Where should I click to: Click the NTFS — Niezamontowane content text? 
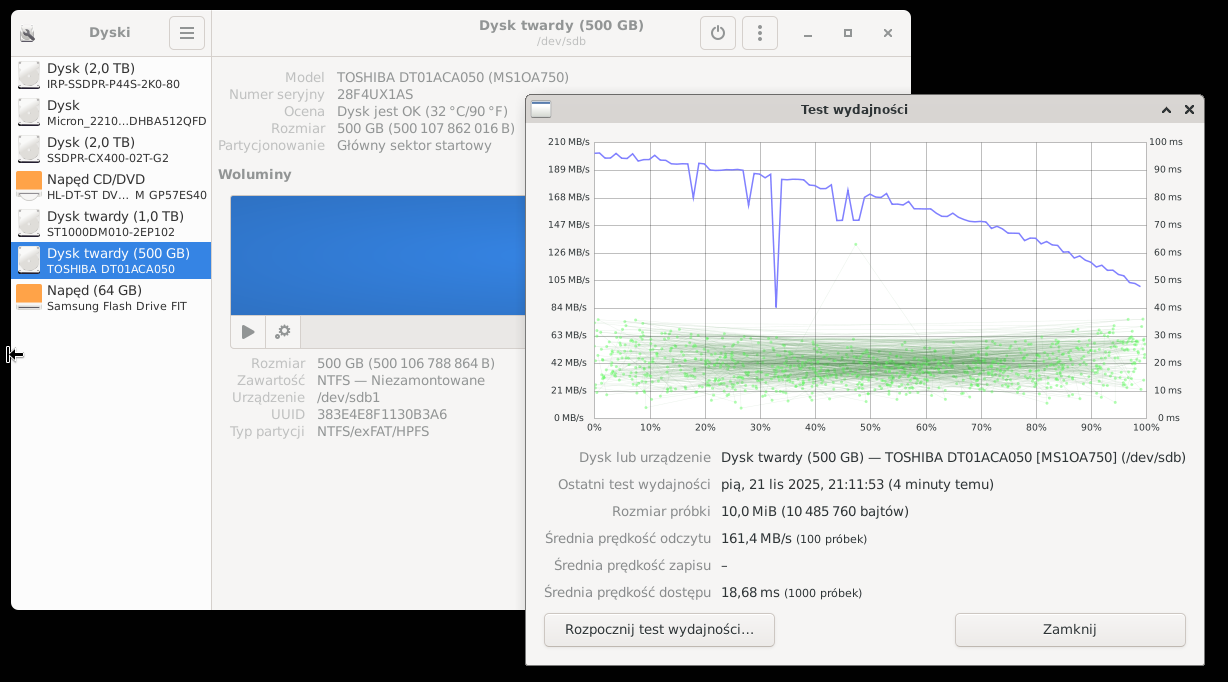click(401, 380)
